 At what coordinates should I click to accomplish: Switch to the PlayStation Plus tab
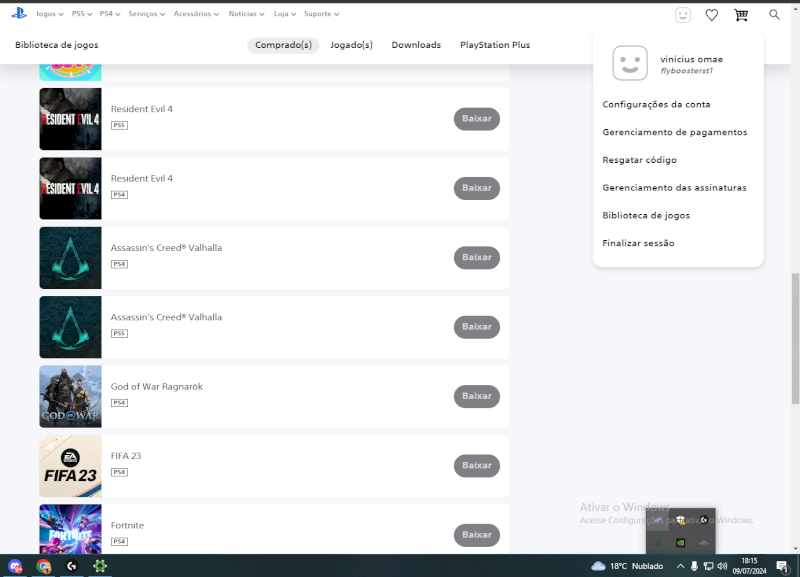[495, 45]
